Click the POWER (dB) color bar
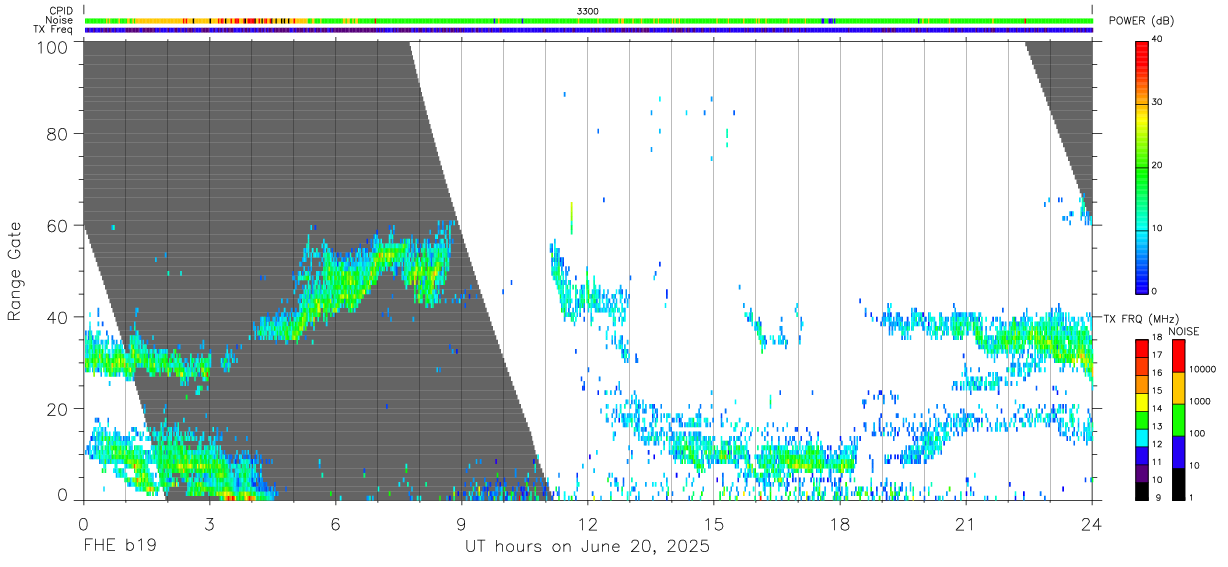Screen dimensions: 1228x567 pos(1141,166)
